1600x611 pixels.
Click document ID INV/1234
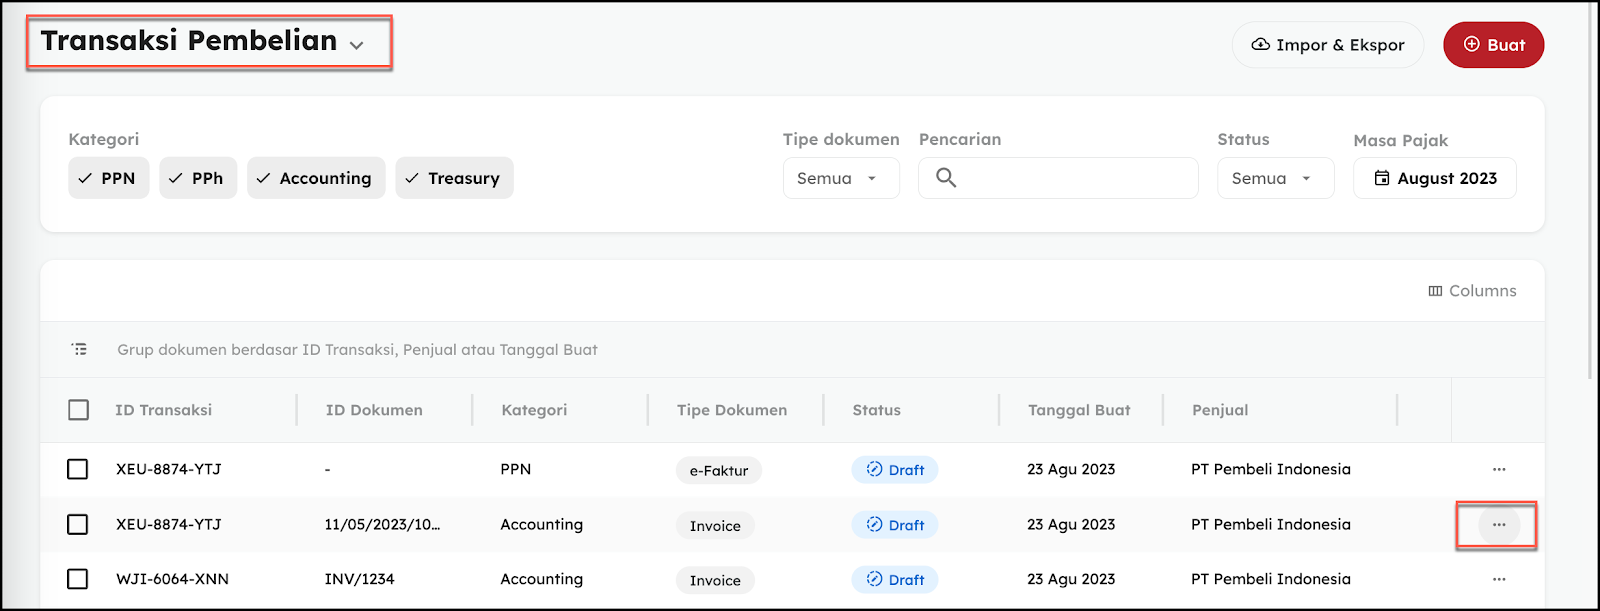coord(360,579)
